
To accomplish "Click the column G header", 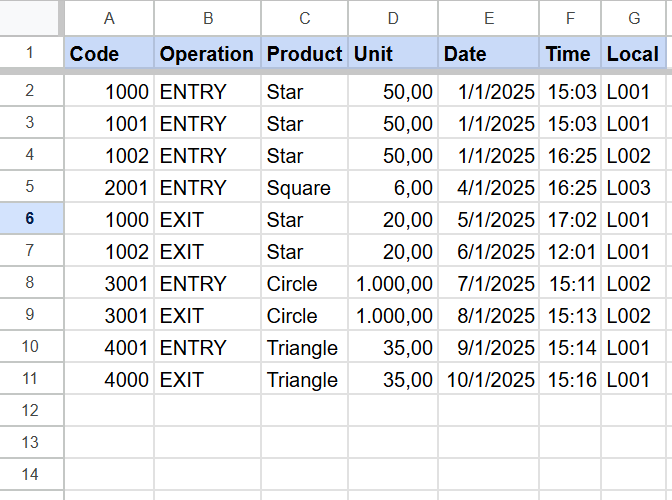I will 635,18.
